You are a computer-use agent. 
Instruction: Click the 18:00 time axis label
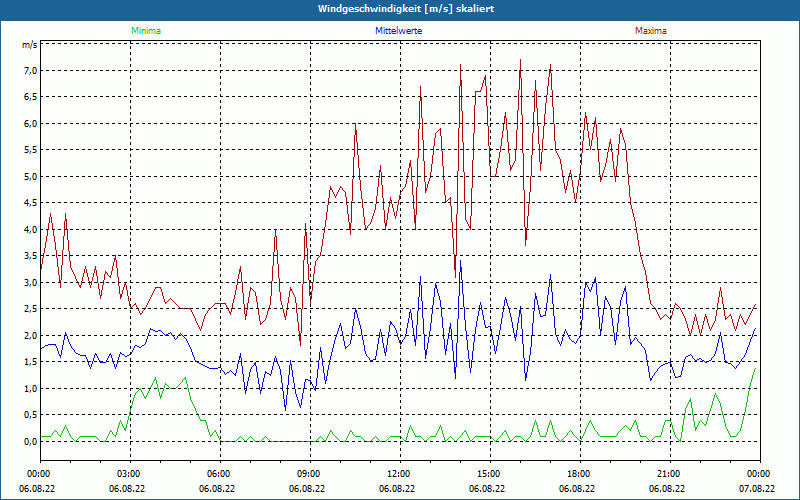tap(578, 473)
